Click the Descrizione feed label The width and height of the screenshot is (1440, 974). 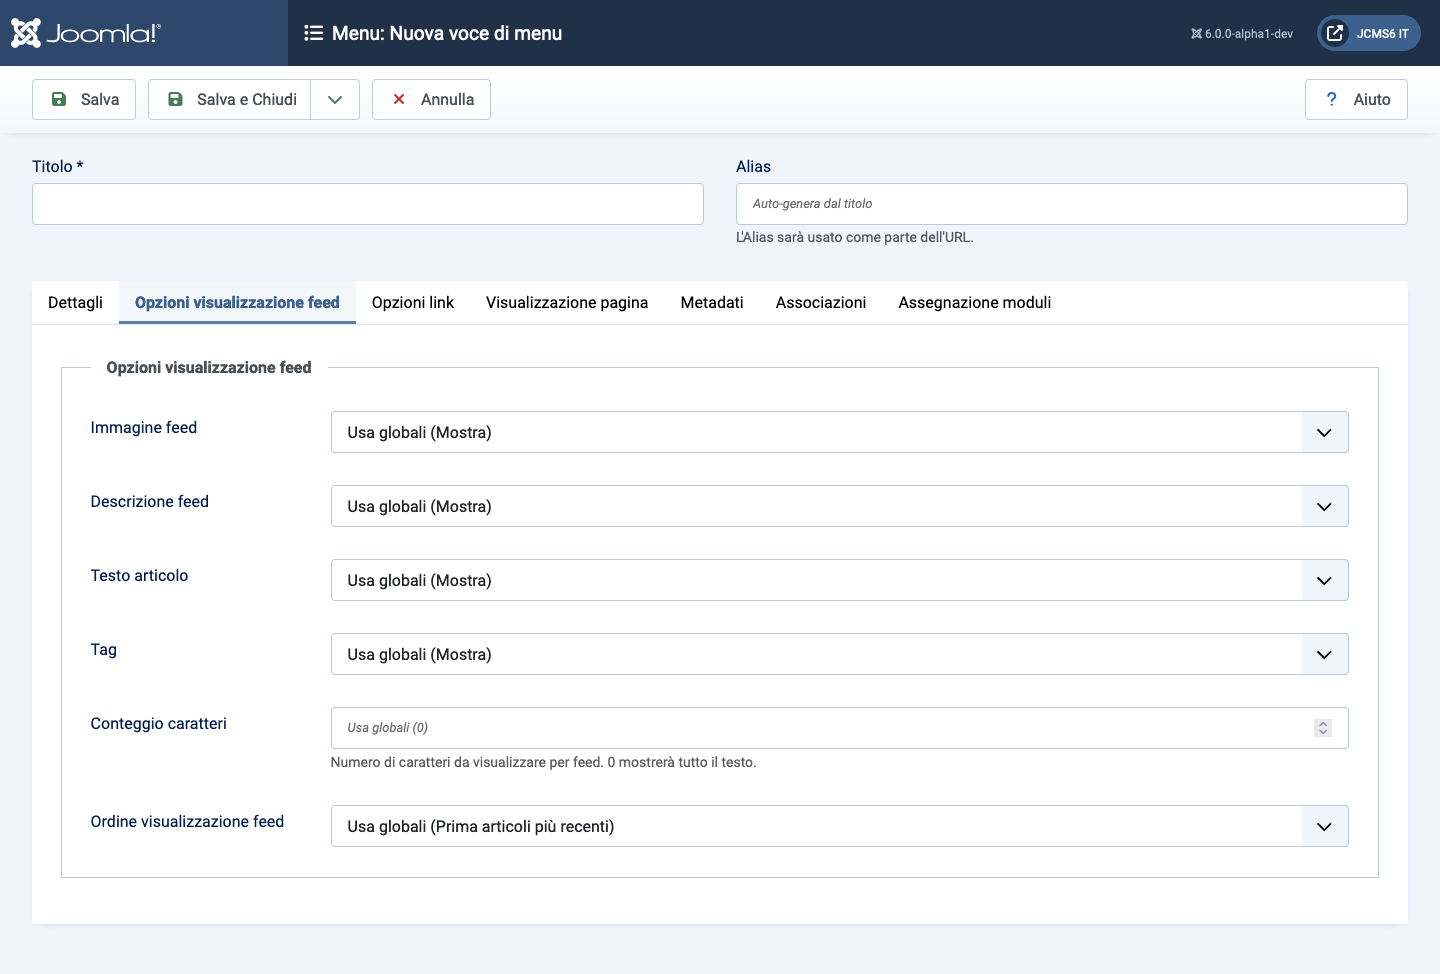[150, 501]
